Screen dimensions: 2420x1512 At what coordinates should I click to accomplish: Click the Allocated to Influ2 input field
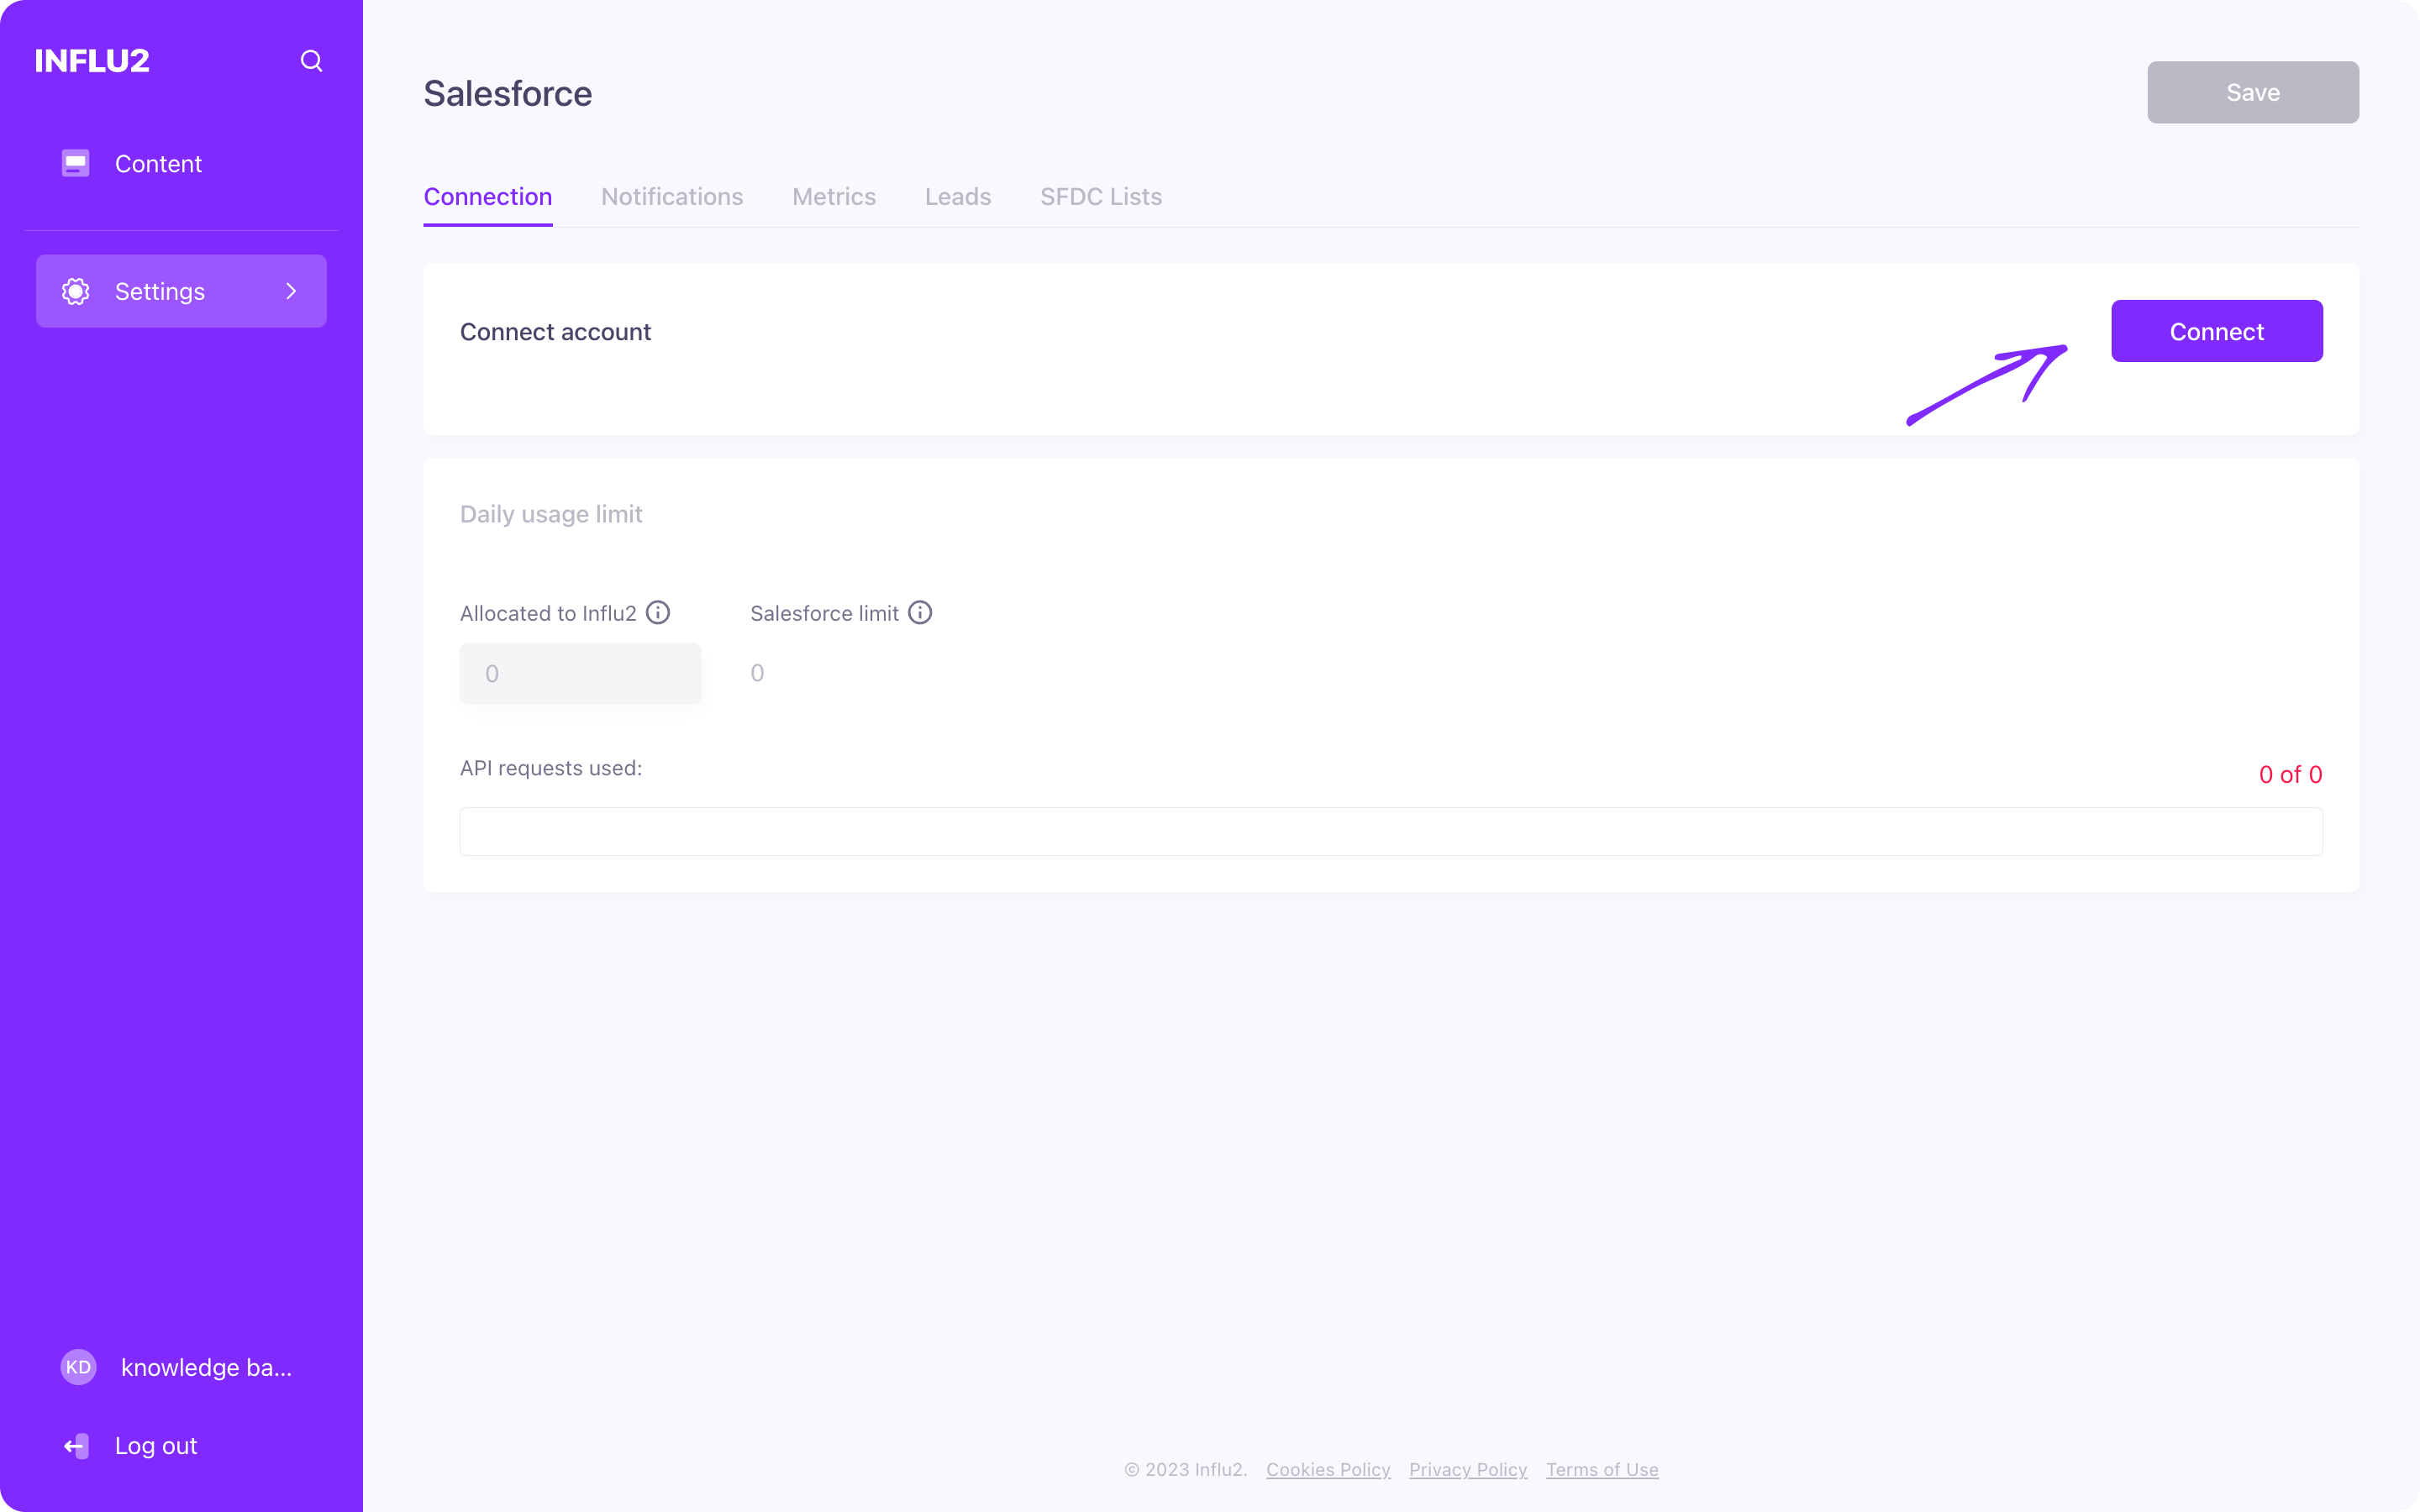click(581, 674)
